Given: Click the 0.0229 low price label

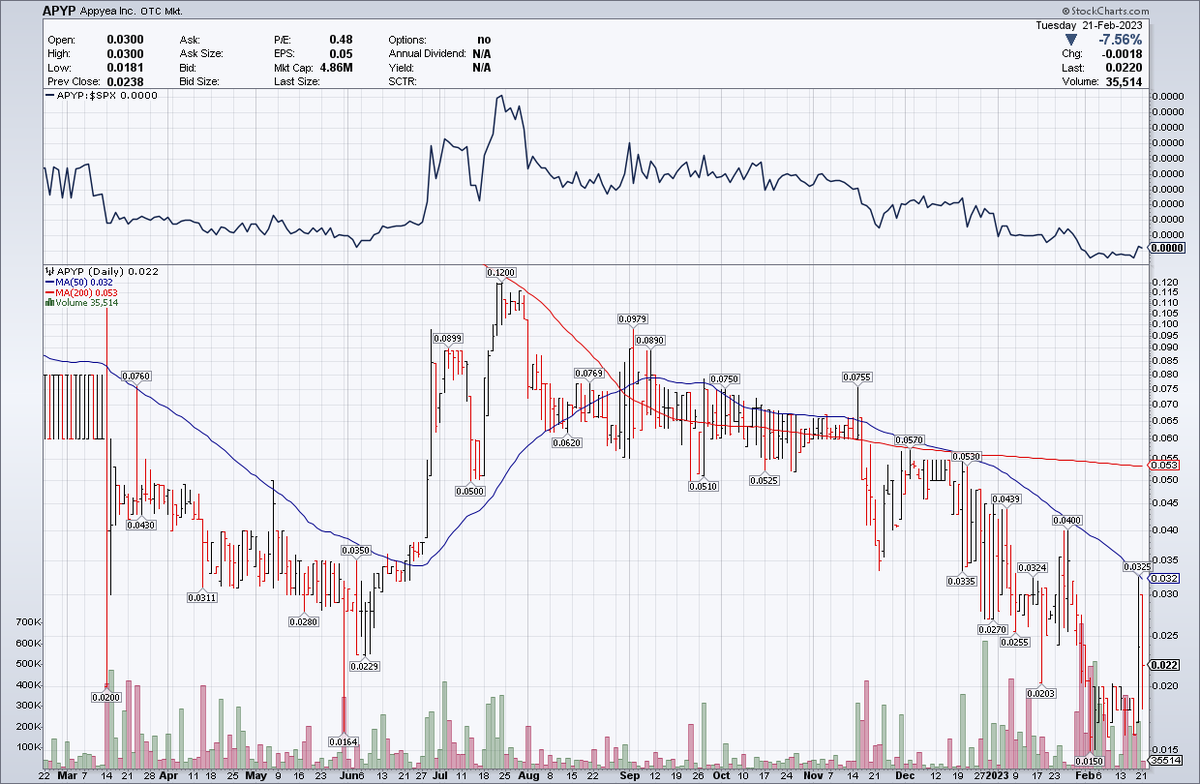Looking at the screenshot, I should pos(363,665).
